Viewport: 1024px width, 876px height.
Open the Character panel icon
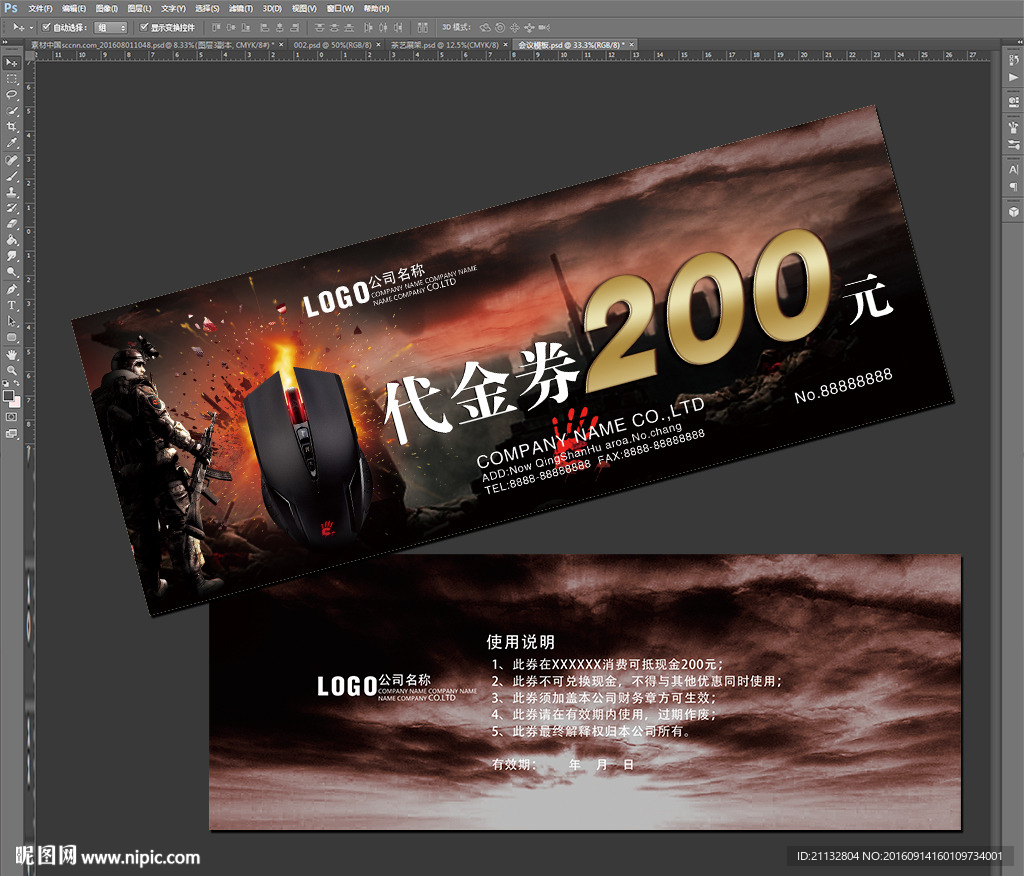(1013, 169)
